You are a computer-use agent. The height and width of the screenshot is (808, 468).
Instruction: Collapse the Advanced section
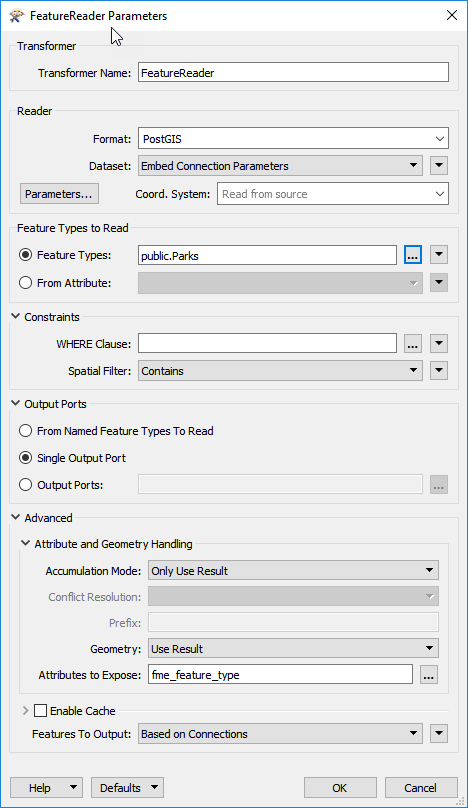pos(16,517)
